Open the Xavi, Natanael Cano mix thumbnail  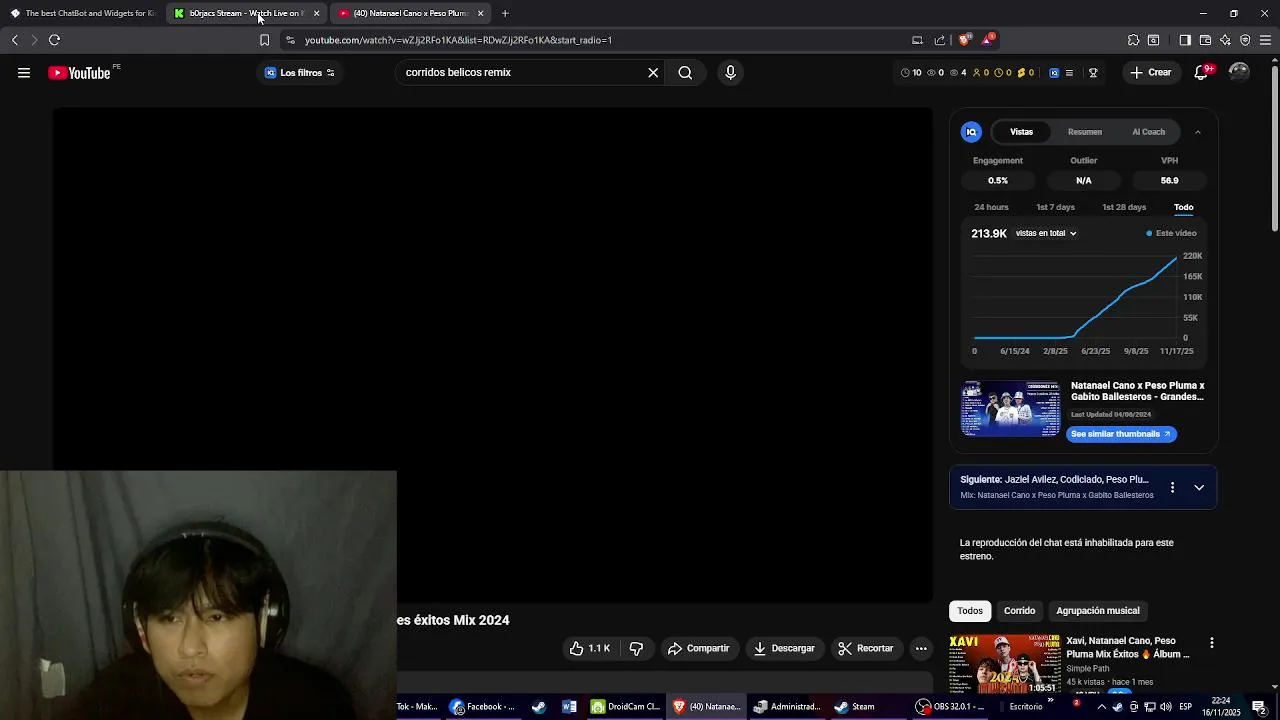click(1005, 664)
